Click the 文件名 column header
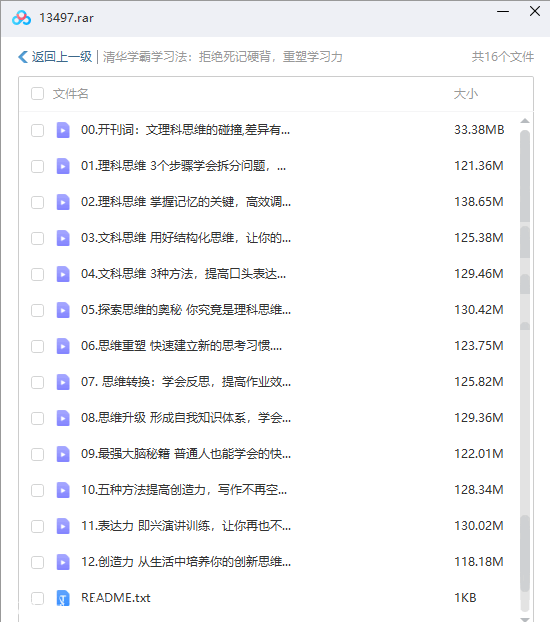Screen dimensions: 550x622 (71, 94)
